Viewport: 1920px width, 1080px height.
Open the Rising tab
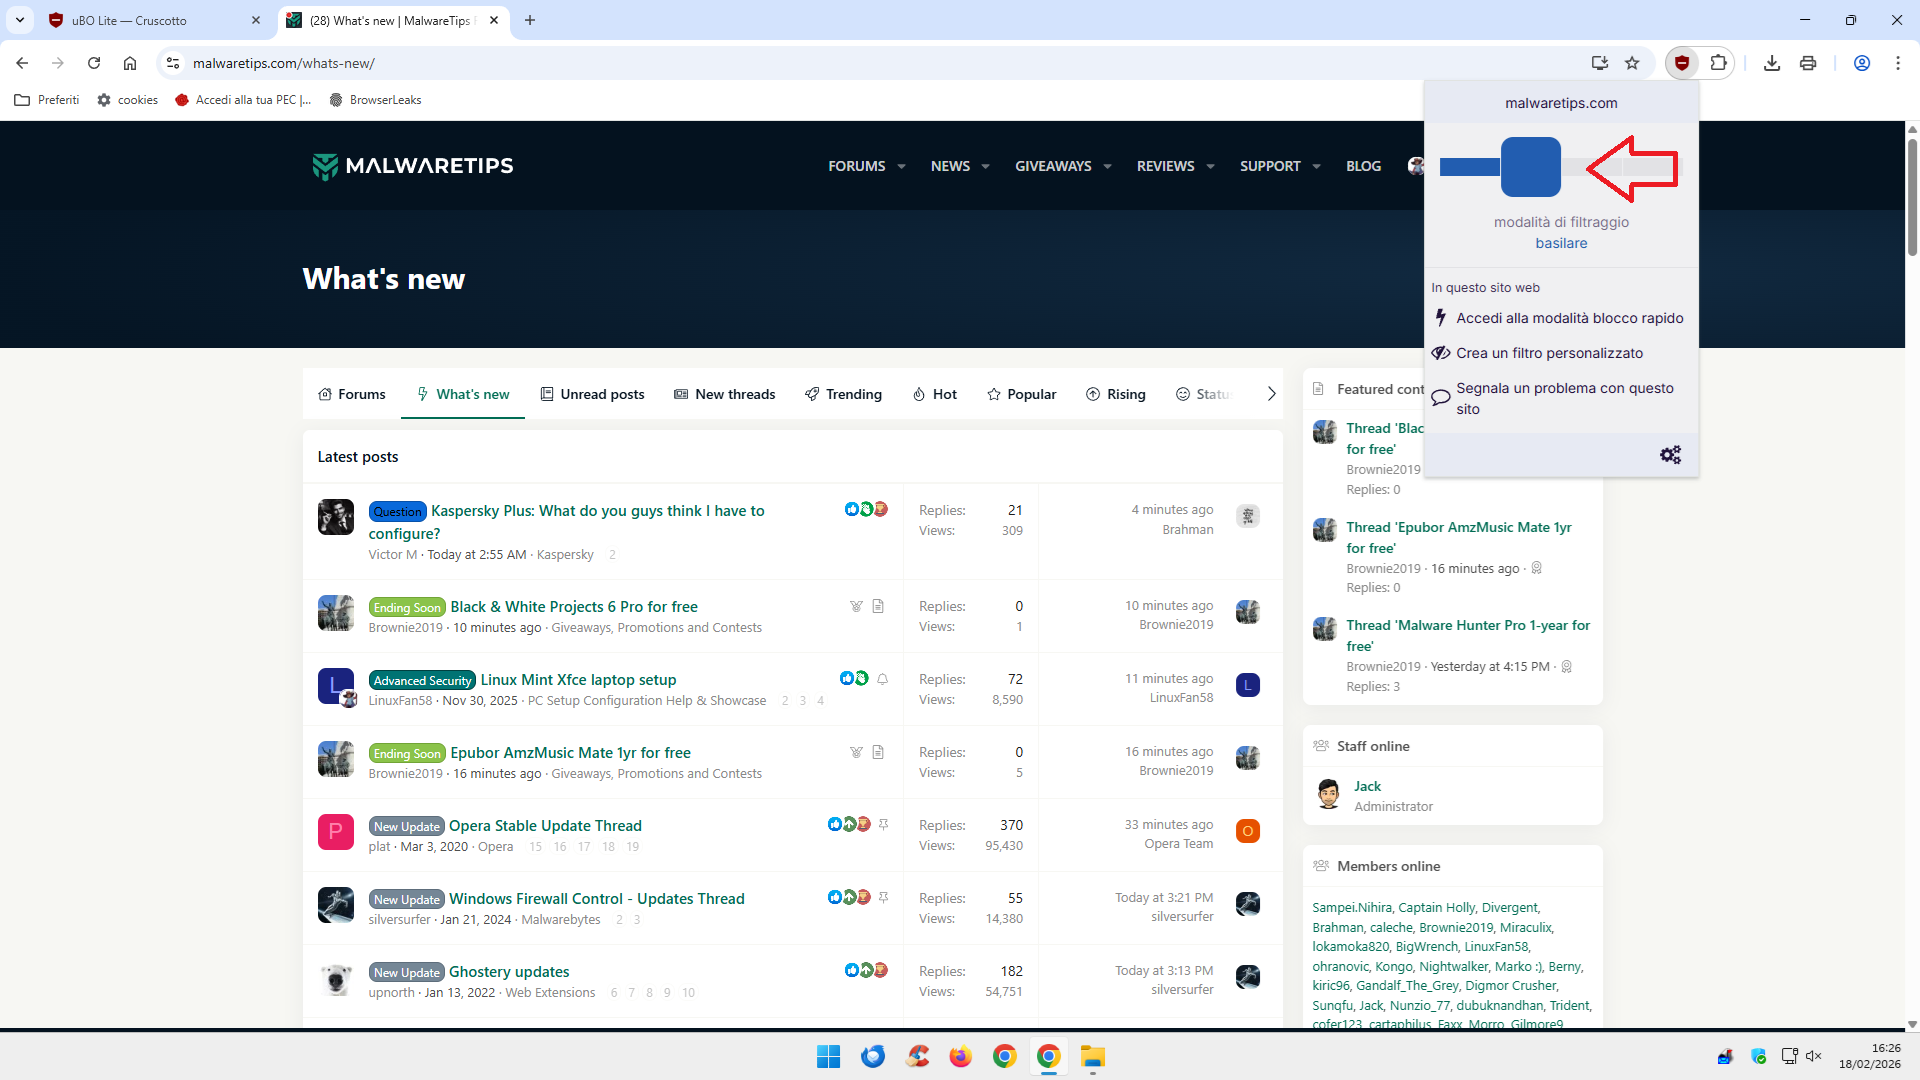click(x=1115, y=394)
